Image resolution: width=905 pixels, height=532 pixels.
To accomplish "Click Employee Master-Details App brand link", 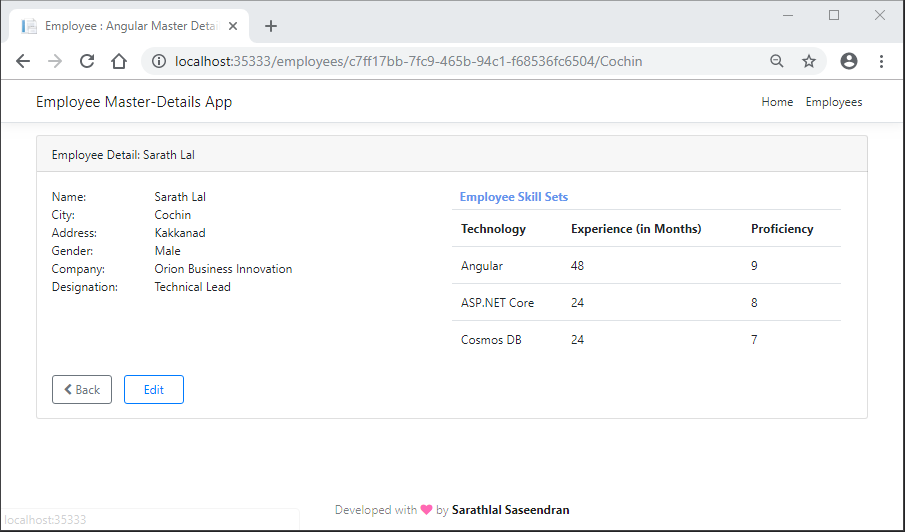I will [x=134, y=102].
